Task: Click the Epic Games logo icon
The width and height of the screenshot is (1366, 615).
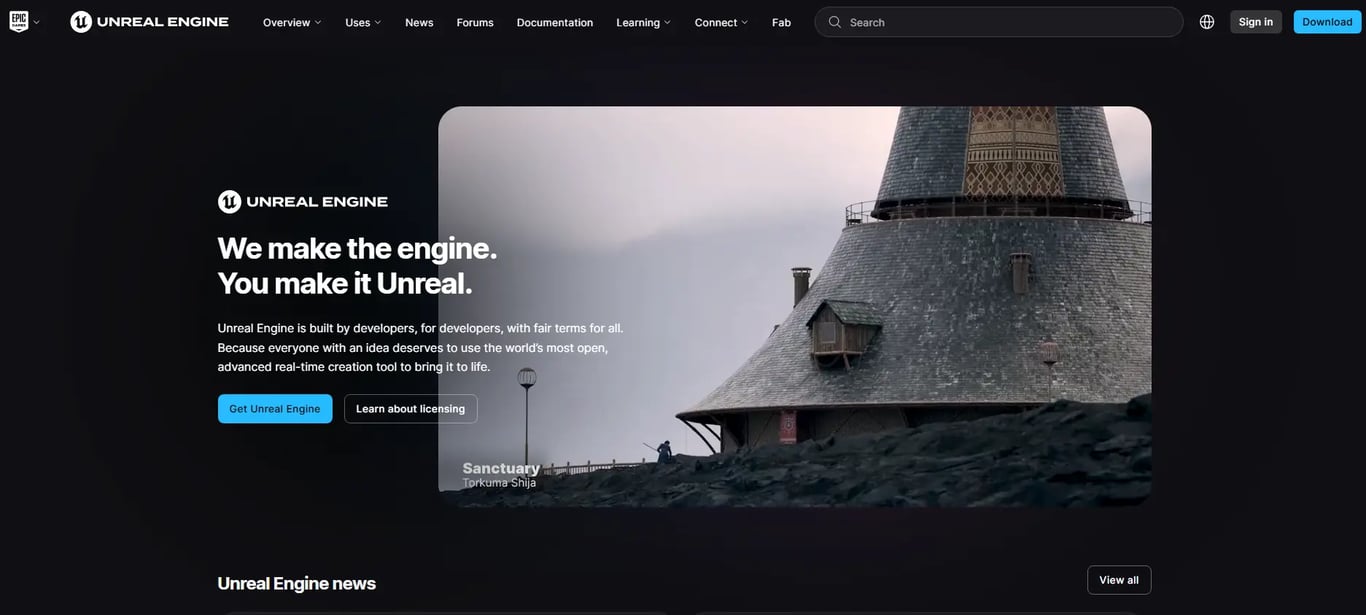Action: 18,22
